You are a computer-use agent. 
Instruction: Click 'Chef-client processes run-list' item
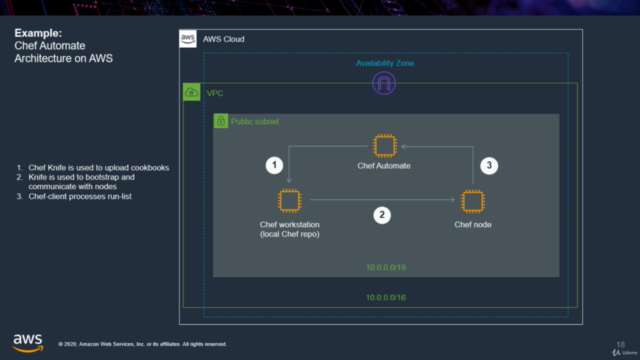click(80, 197)
